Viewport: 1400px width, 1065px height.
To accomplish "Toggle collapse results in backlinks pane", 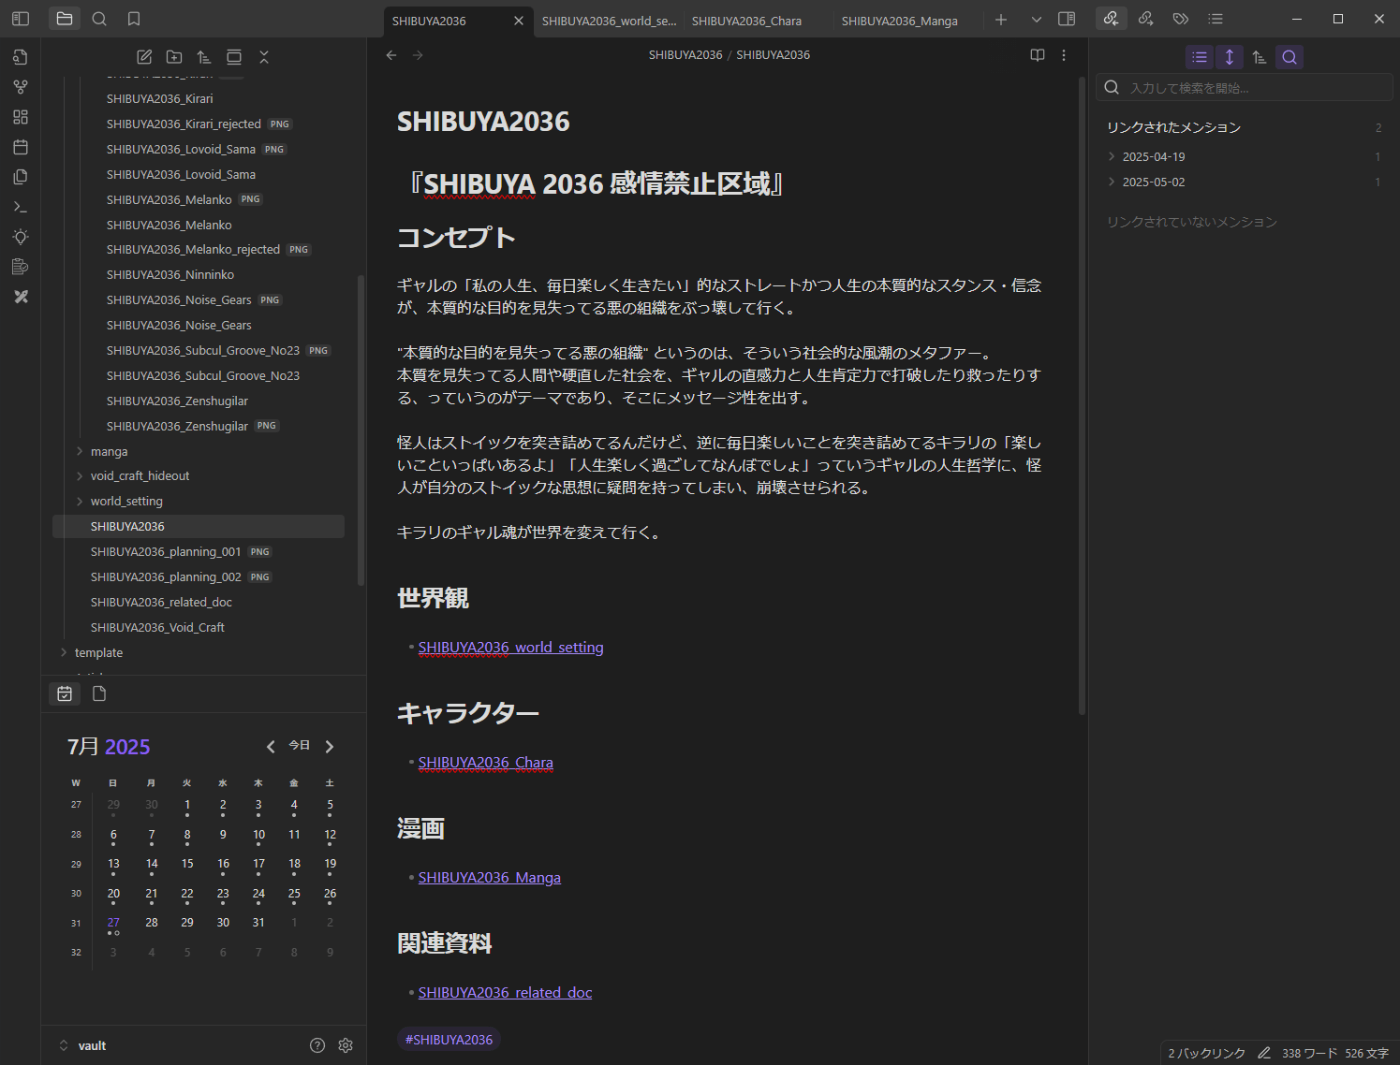I will coord(1200,57).
